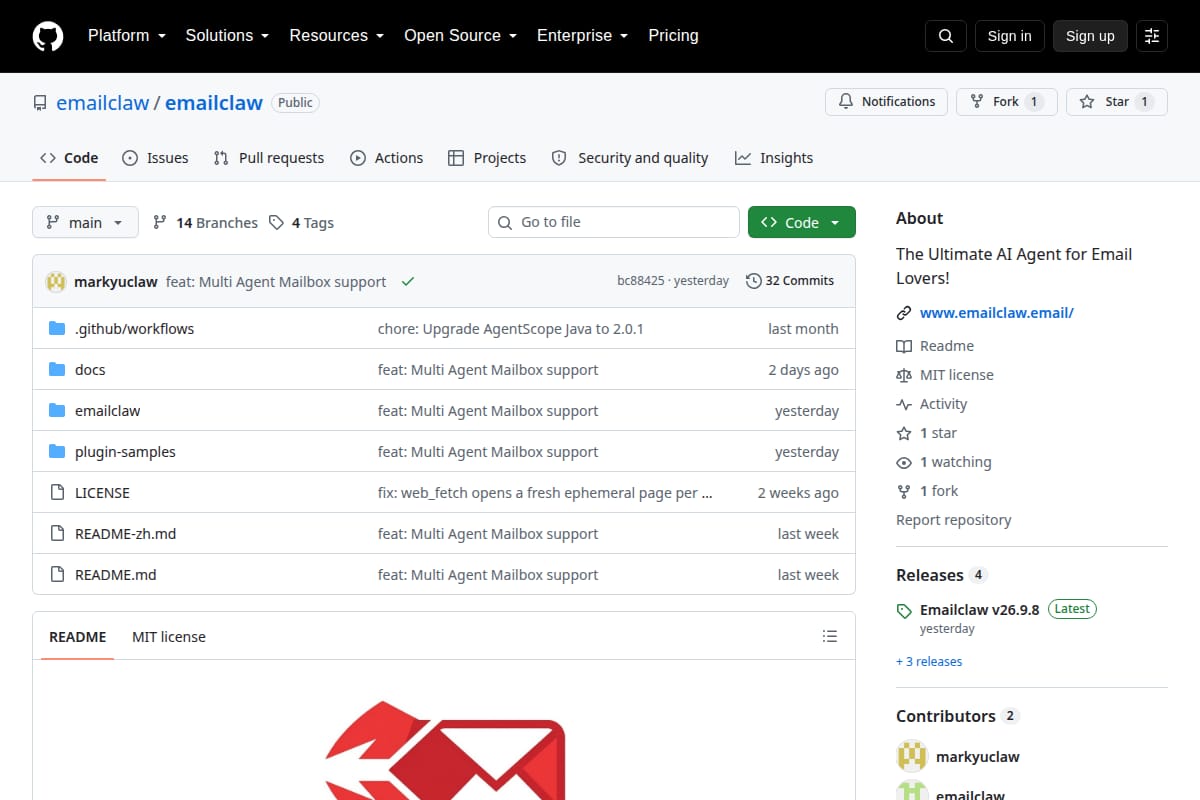Screen dimensions: 1200x800
Task: Click the + 3 releases link
Action: coord(929,662)
